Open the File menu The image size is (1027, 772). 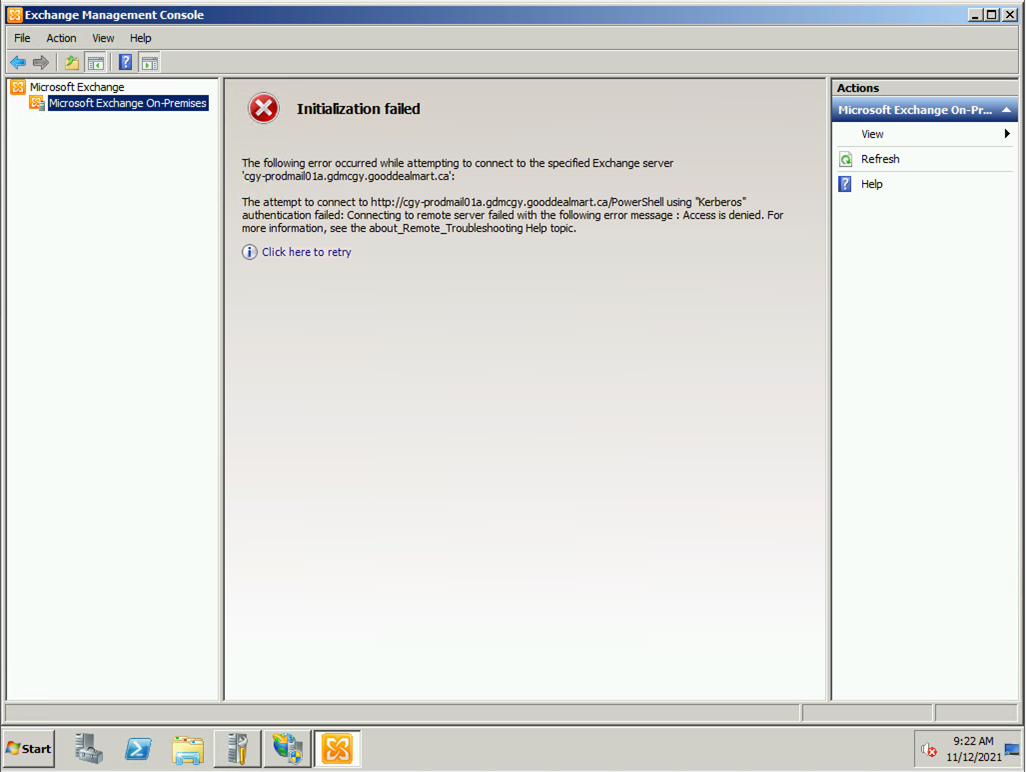click(x=22, y=38)
